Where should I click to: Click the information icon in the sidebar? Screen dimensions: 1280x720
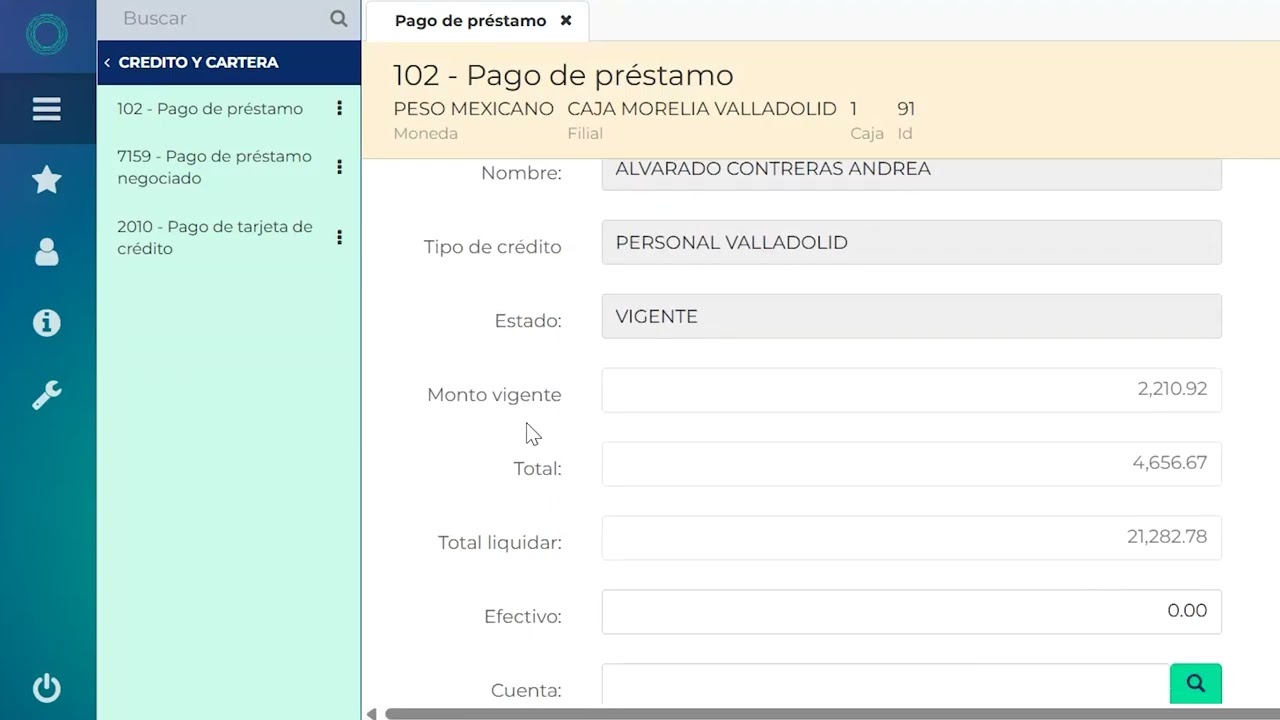(x=47, y=323)
